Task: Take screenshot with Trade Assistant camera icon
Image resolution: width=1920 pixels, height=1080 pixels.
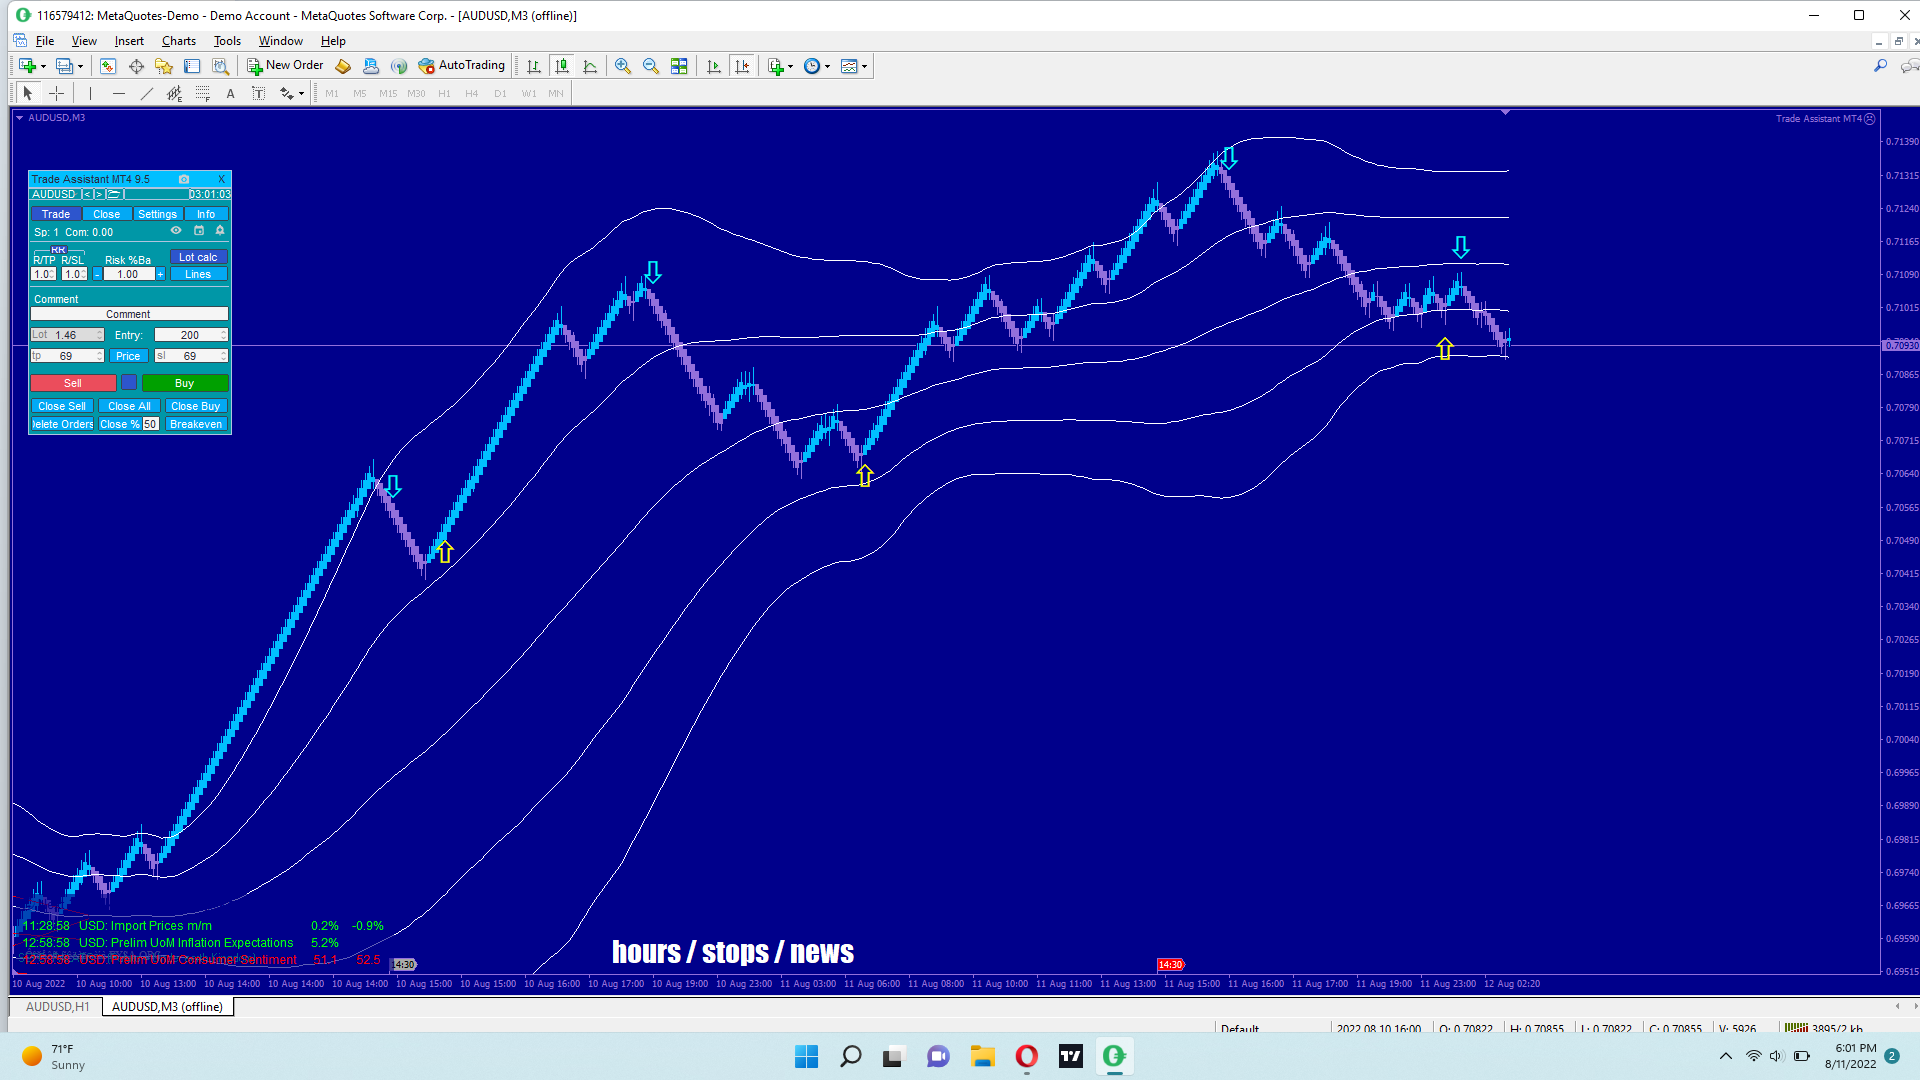Action: tap(184, 179)
